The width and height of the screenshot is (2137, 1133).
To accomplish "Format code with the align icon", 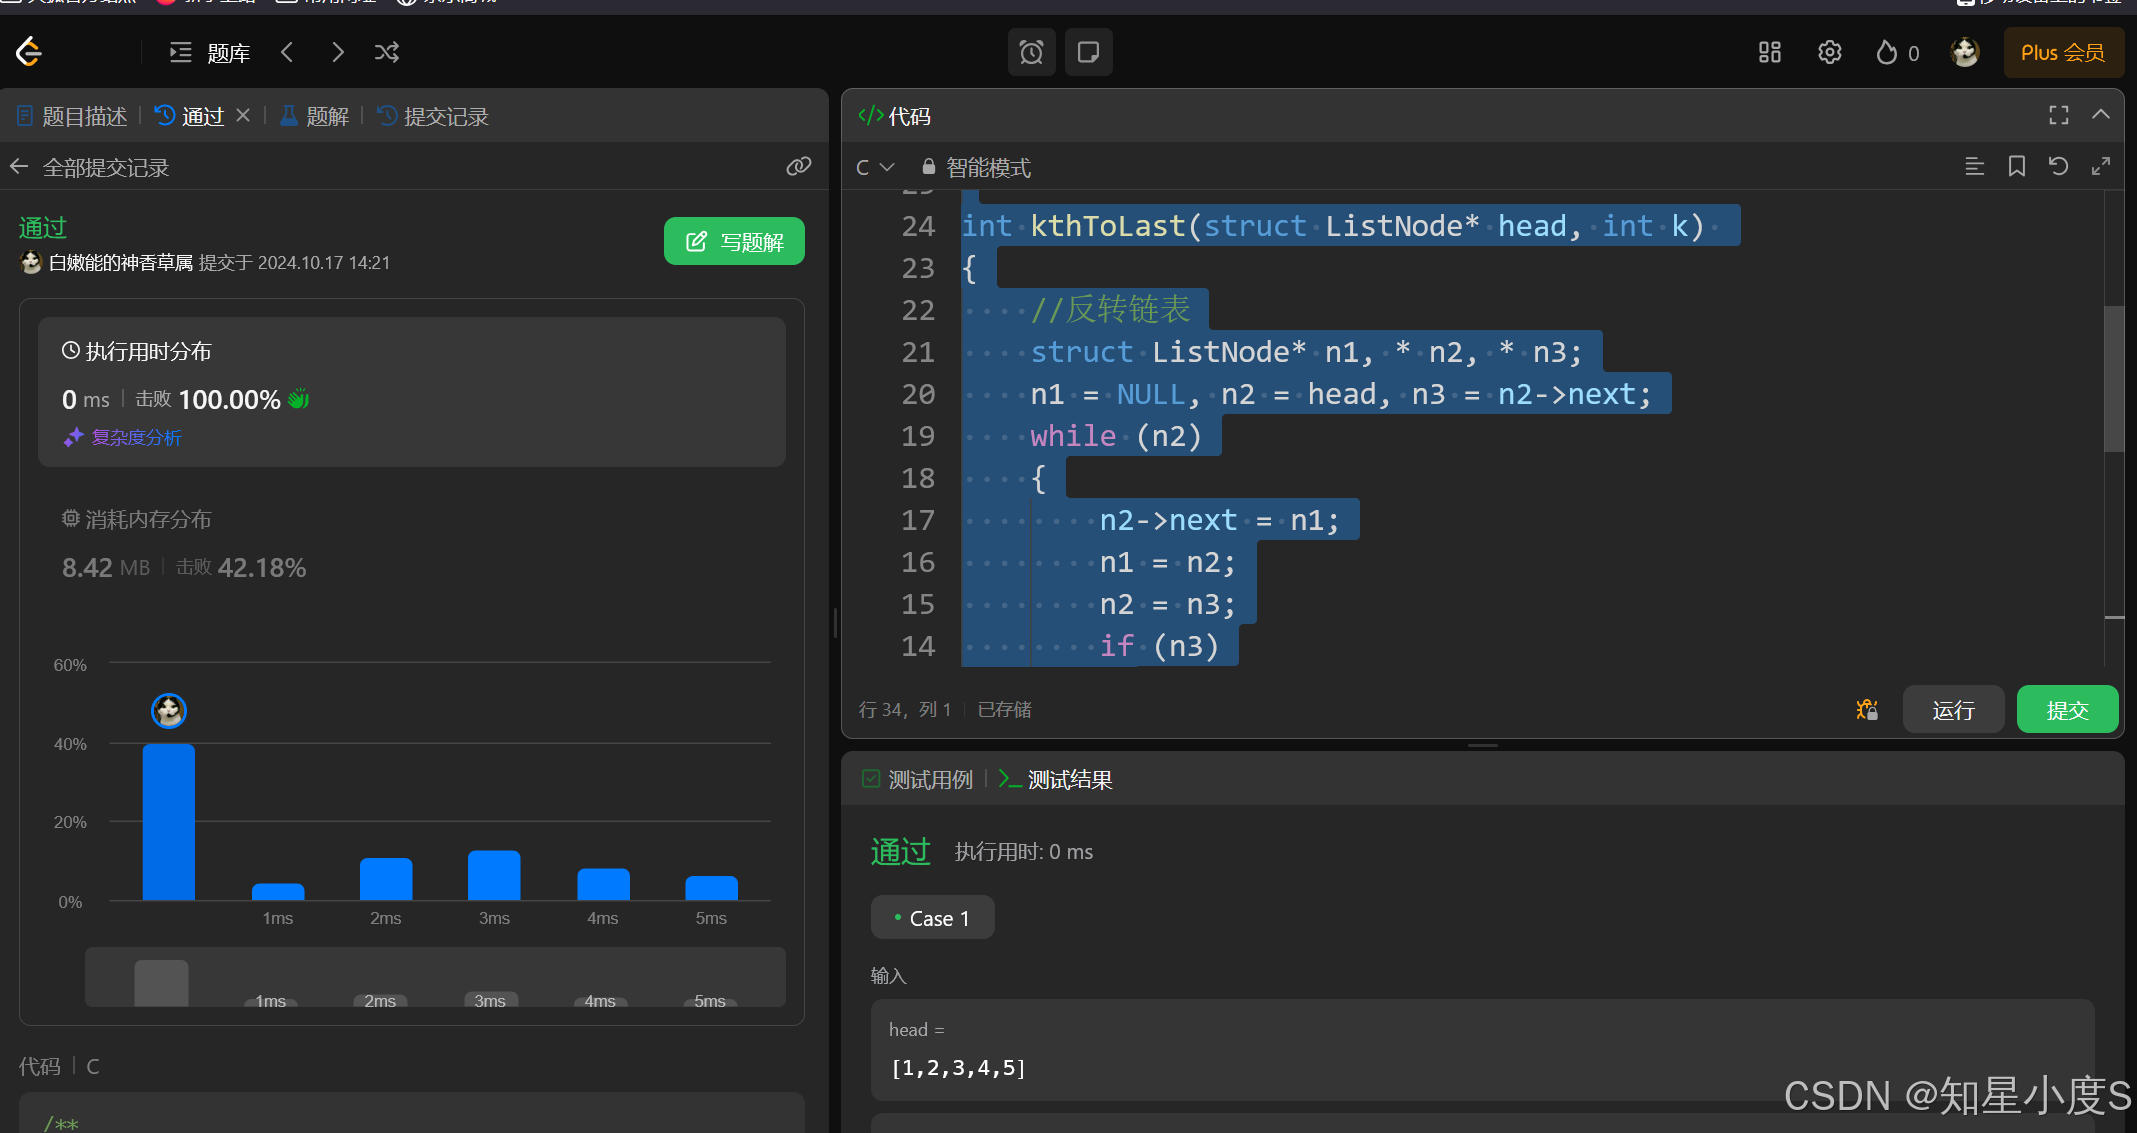I will pyautogui.click(x=1974, y=167).
